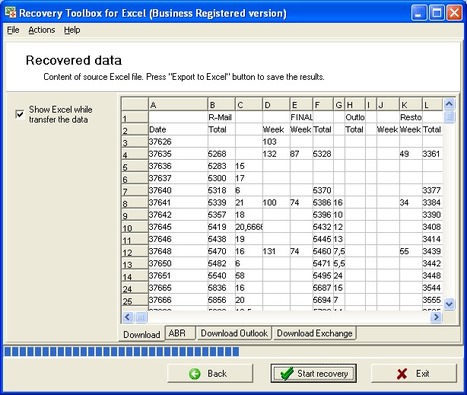
Task: Click cell 55 in column K
Action: (411, 251)
